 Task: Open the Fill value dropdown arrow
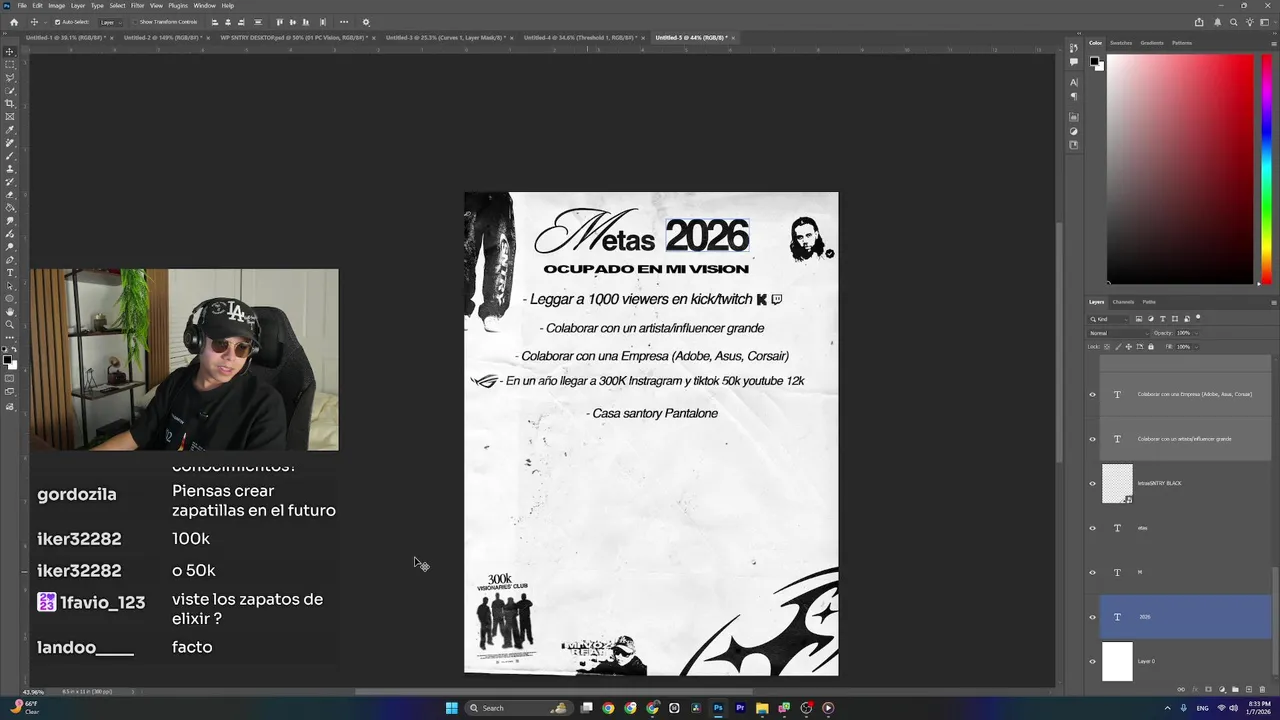(1194, 347)
